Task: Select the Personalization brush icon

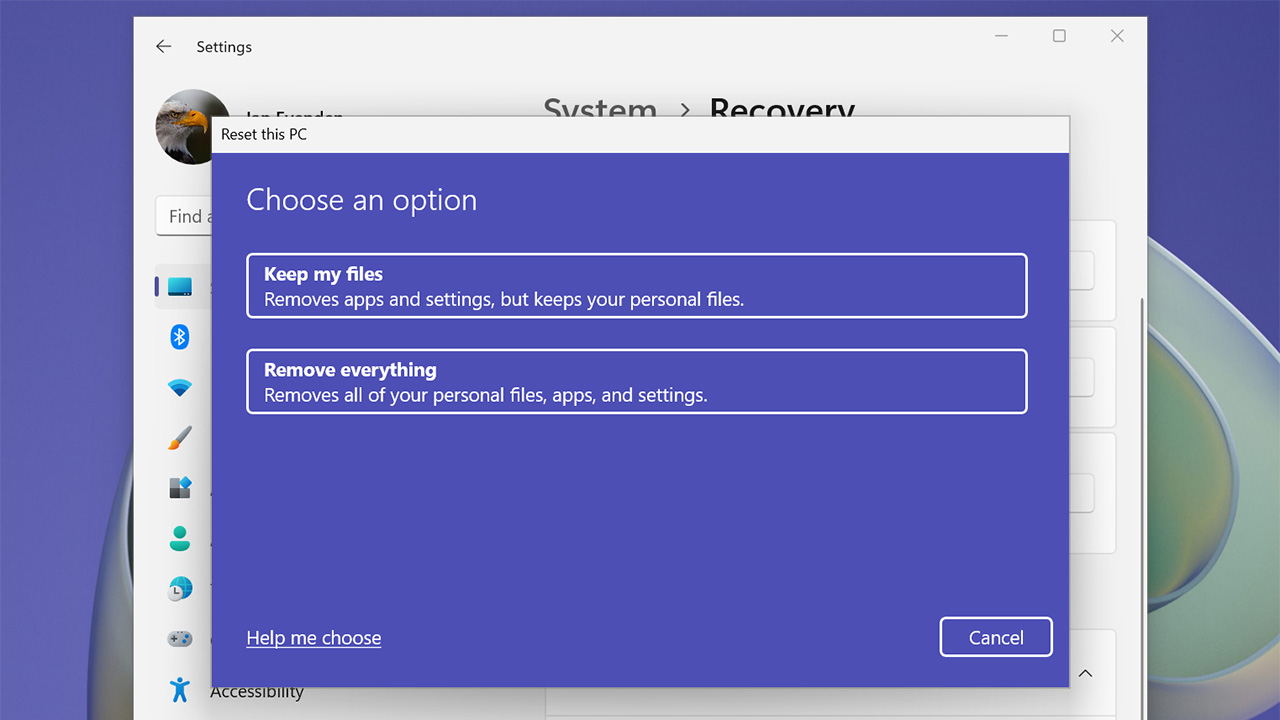Action: click(x=181, y=438)
